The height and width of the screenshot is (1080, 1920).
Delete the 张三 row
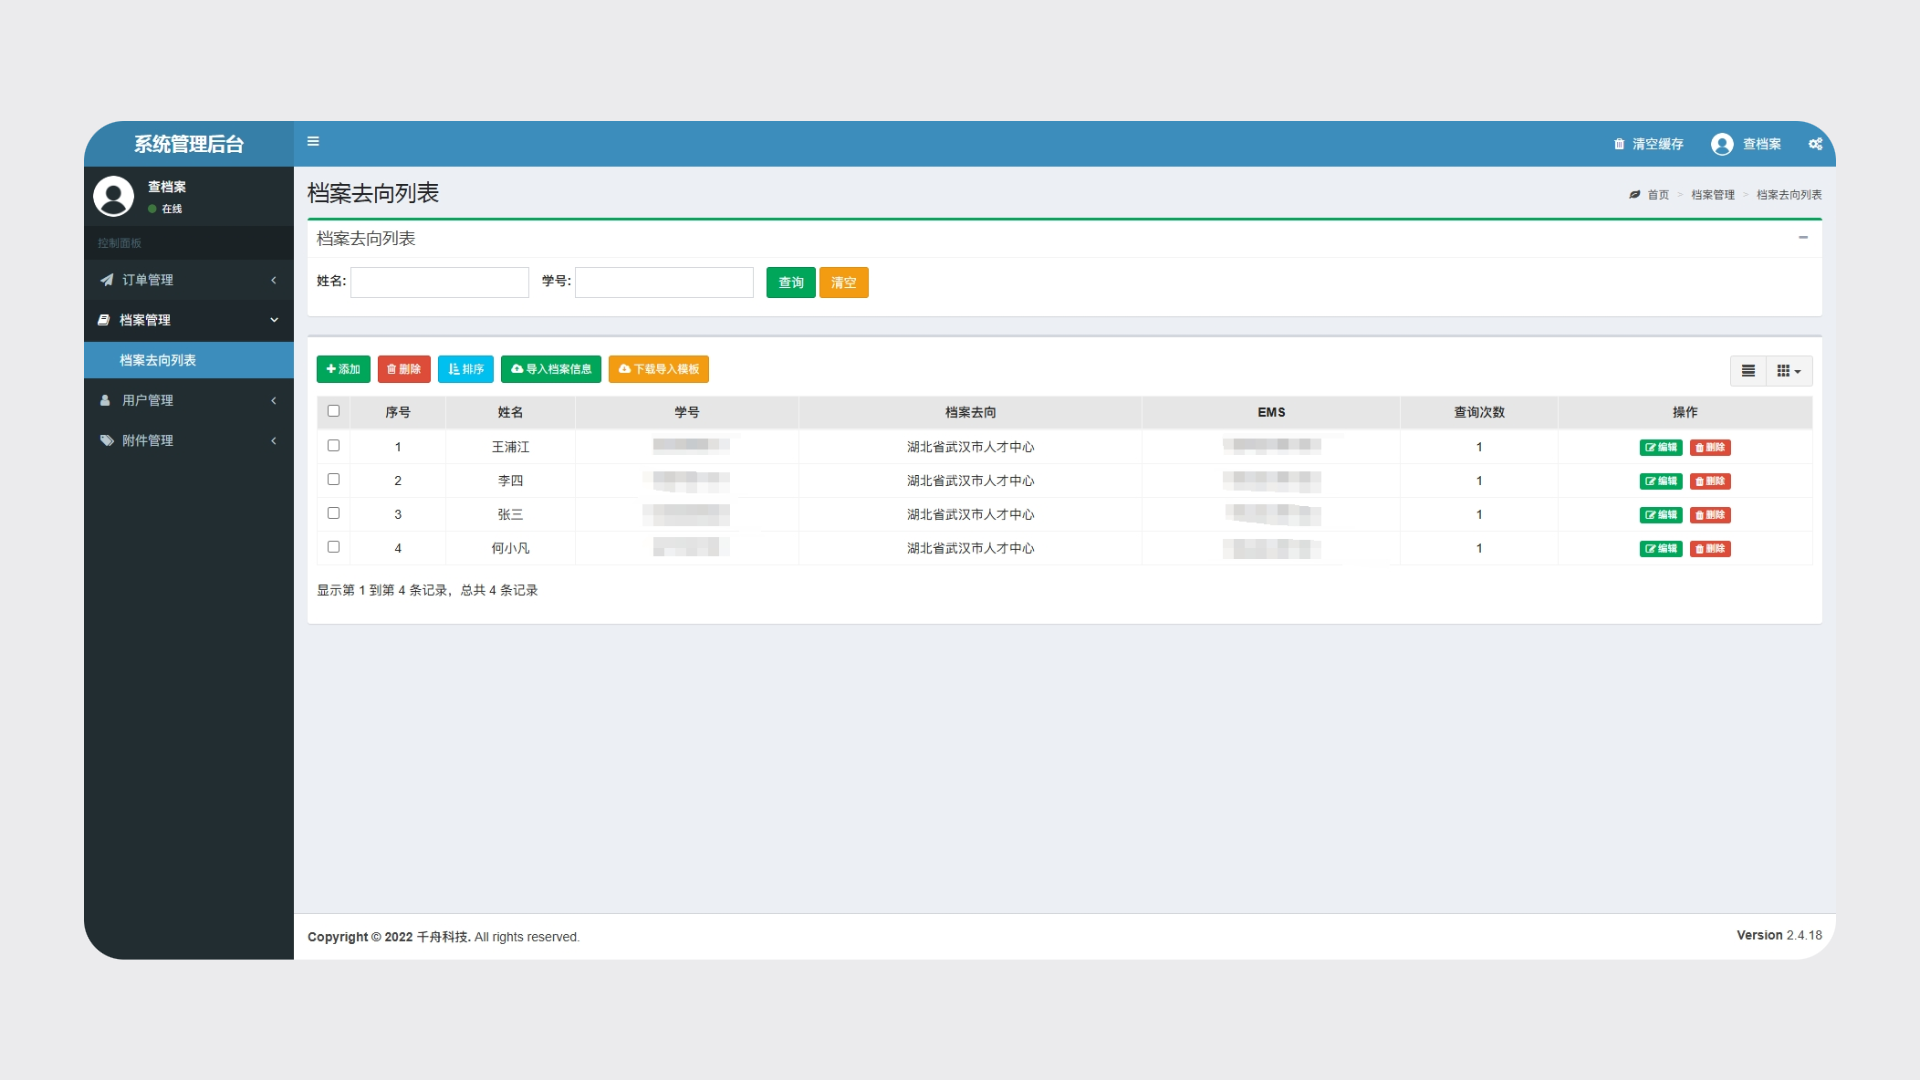[1710, 515]
